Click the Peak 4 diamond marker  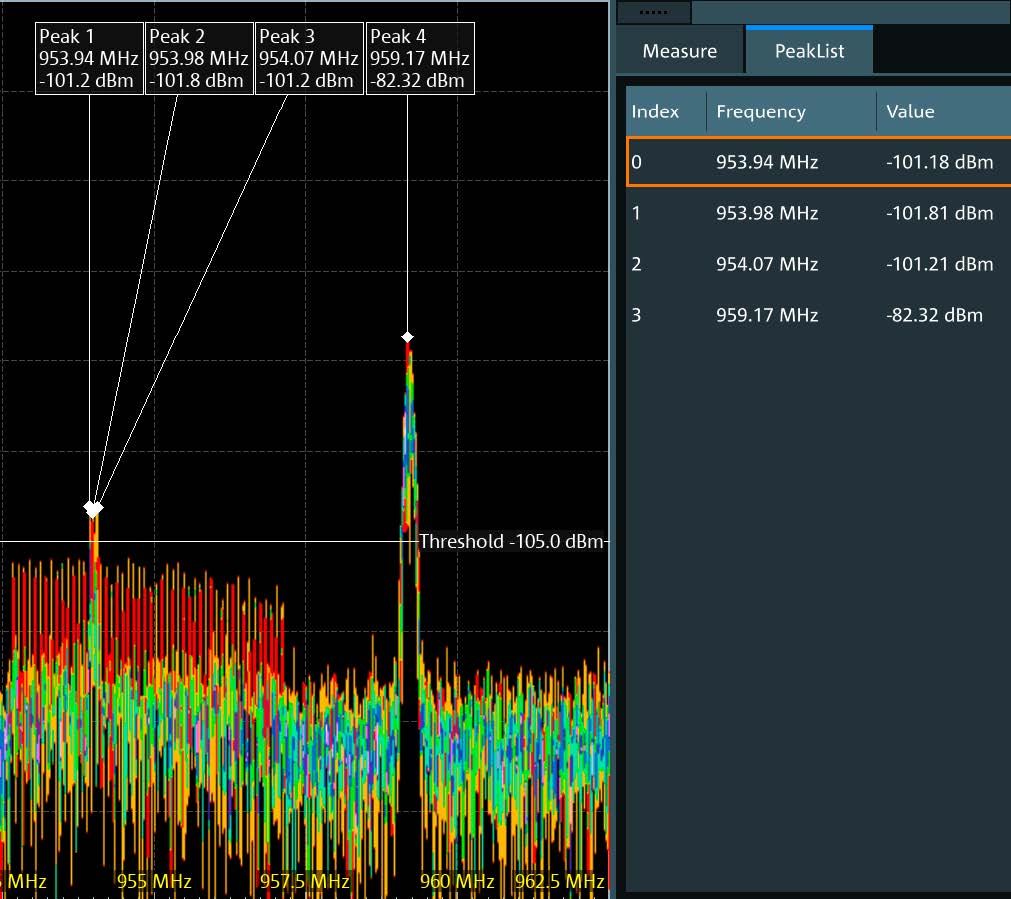click(x=408, y=337)
